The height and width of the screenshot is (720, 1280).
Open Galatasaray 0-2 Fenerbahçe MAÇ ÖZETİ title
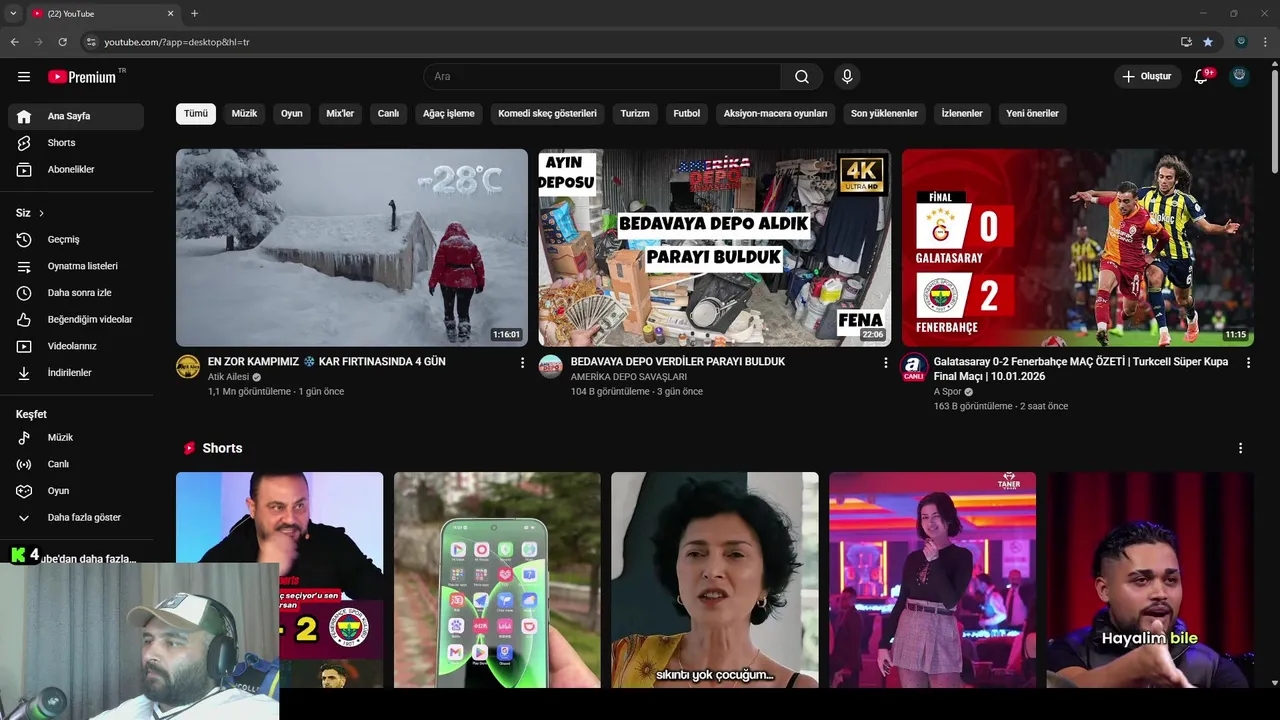pyautogui.click(x=1081, y=369)
